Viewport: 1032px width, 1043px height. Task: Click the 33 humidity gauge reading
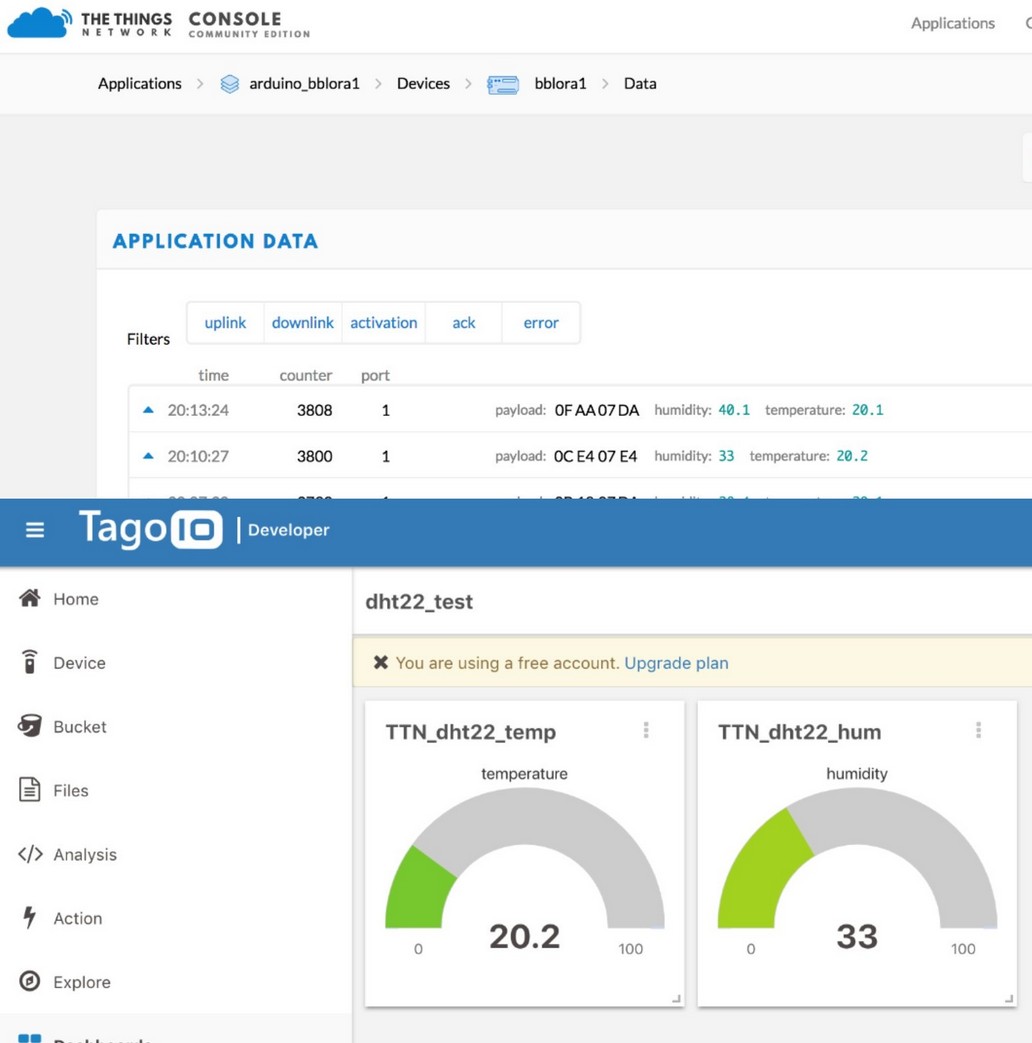pyautogui.click(x=857, y=936)
